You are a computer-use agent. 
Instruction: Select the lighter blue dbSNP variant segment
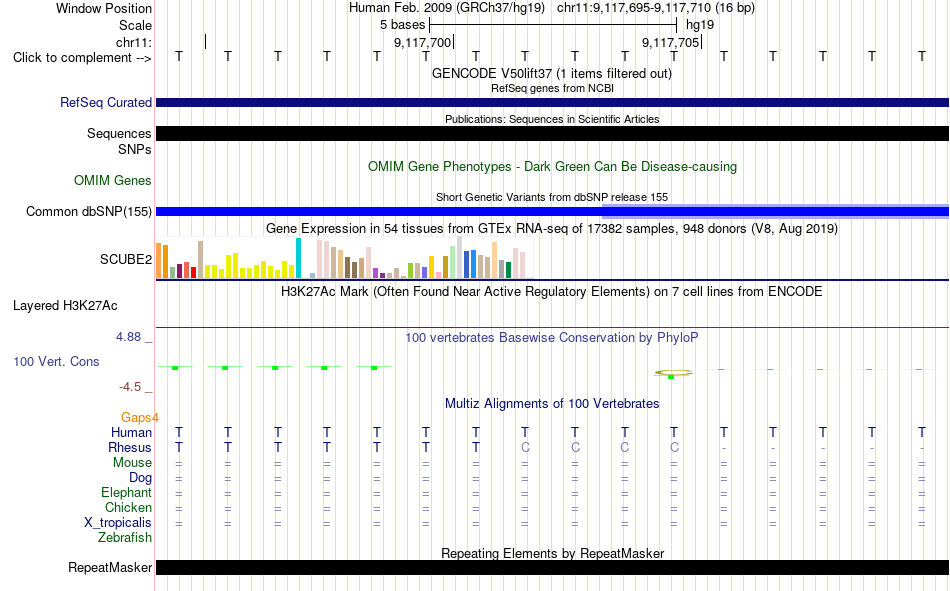(x=775, y=211)
